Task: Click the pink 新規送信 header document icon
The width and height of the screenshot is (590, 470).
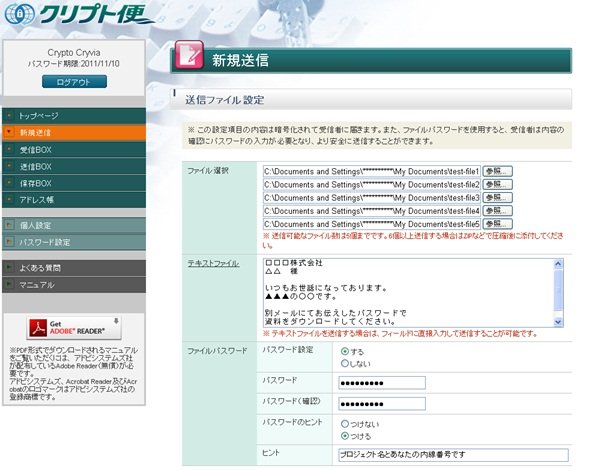Action: (189, 55)
